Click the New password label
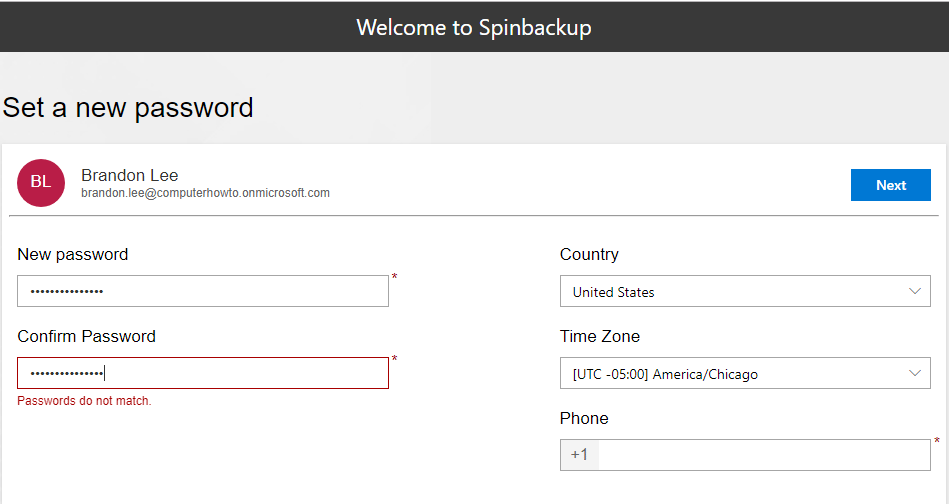The image size is (949, 504). 73,254
